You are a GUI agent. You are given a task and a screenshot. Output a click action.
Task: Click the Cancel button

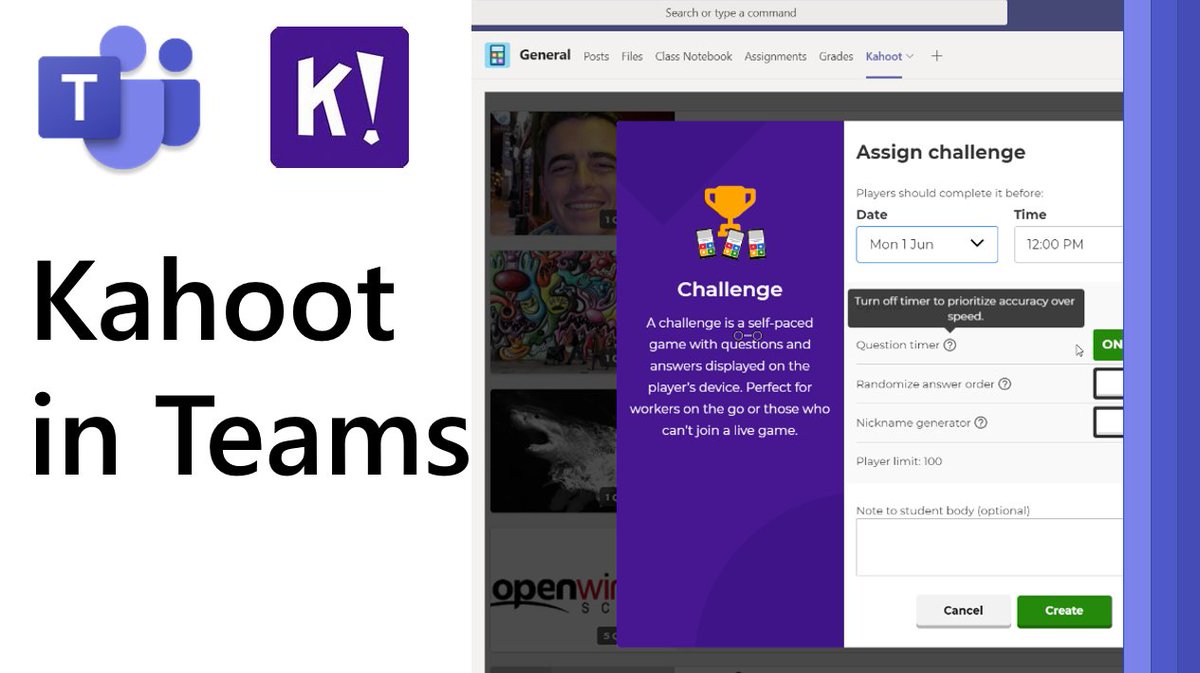point(963,611)
